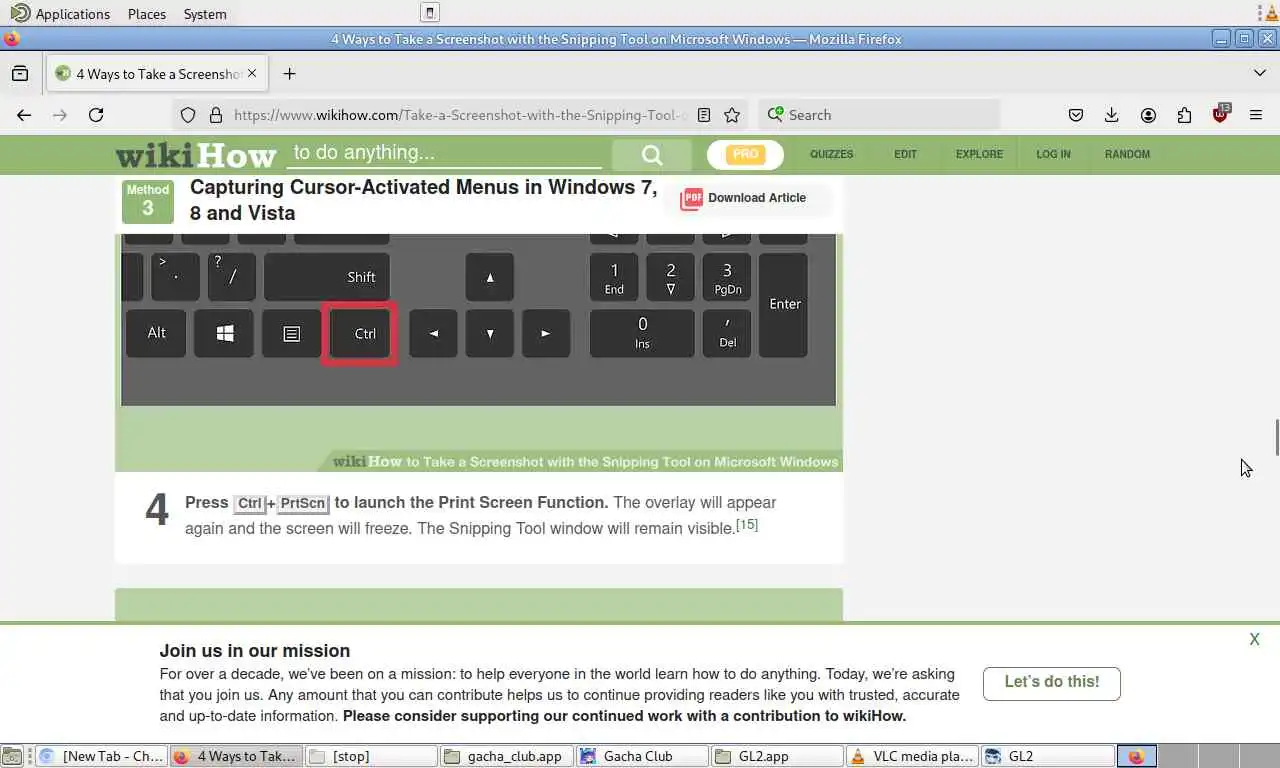Click the Firefox workspace switcher cell
Viewport: 1280px width, 768px height.
(1137, 756)
